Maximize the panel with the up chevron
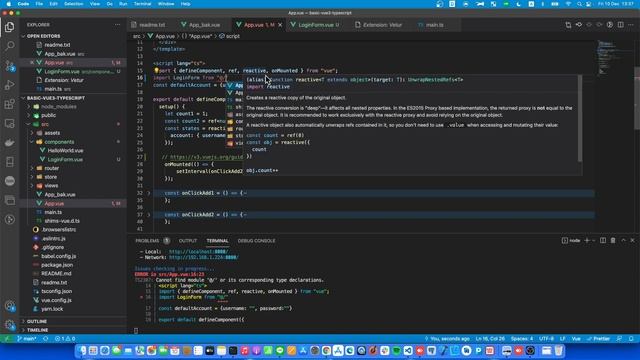This screenshot has height=360, width=640. pyautogui.click(x=623, y=240)
